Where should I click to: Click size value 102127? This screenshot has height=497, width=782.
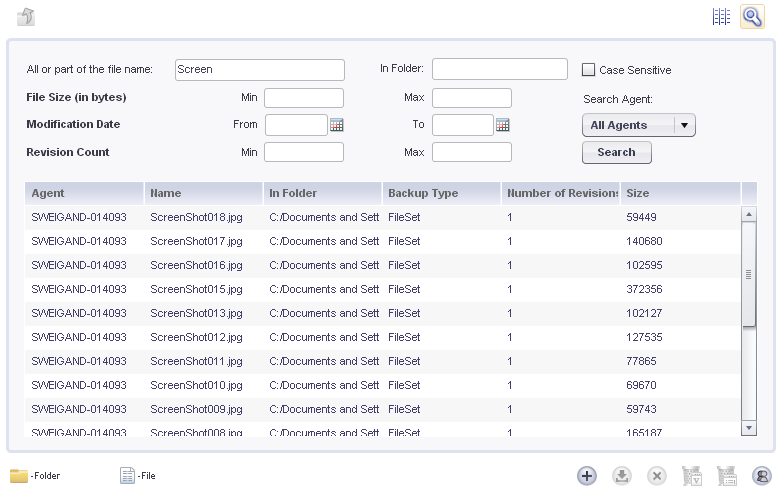[644, 313]
